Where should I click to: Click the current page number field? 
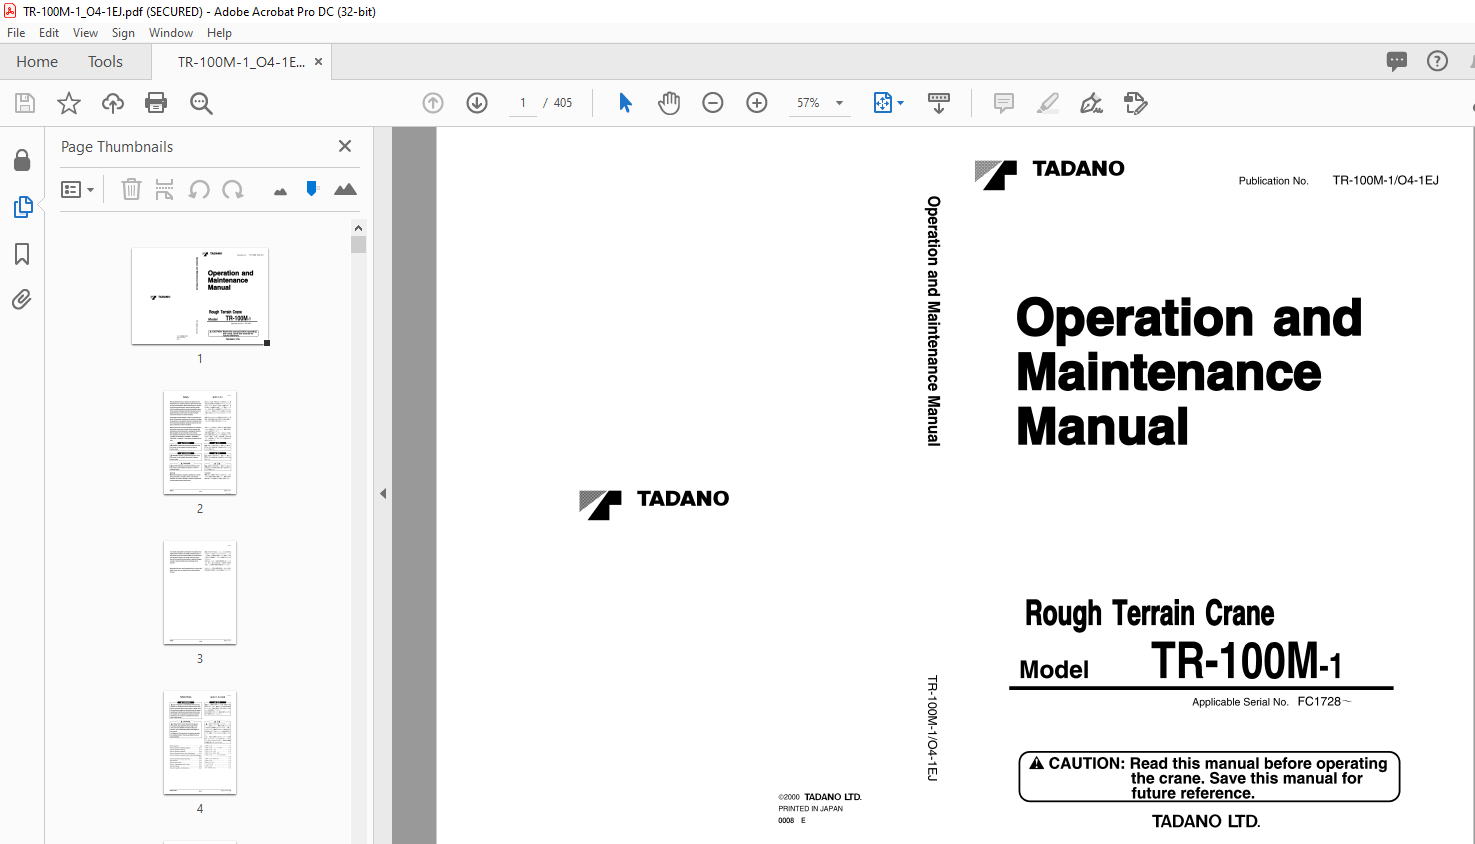[x=523, y=103]
